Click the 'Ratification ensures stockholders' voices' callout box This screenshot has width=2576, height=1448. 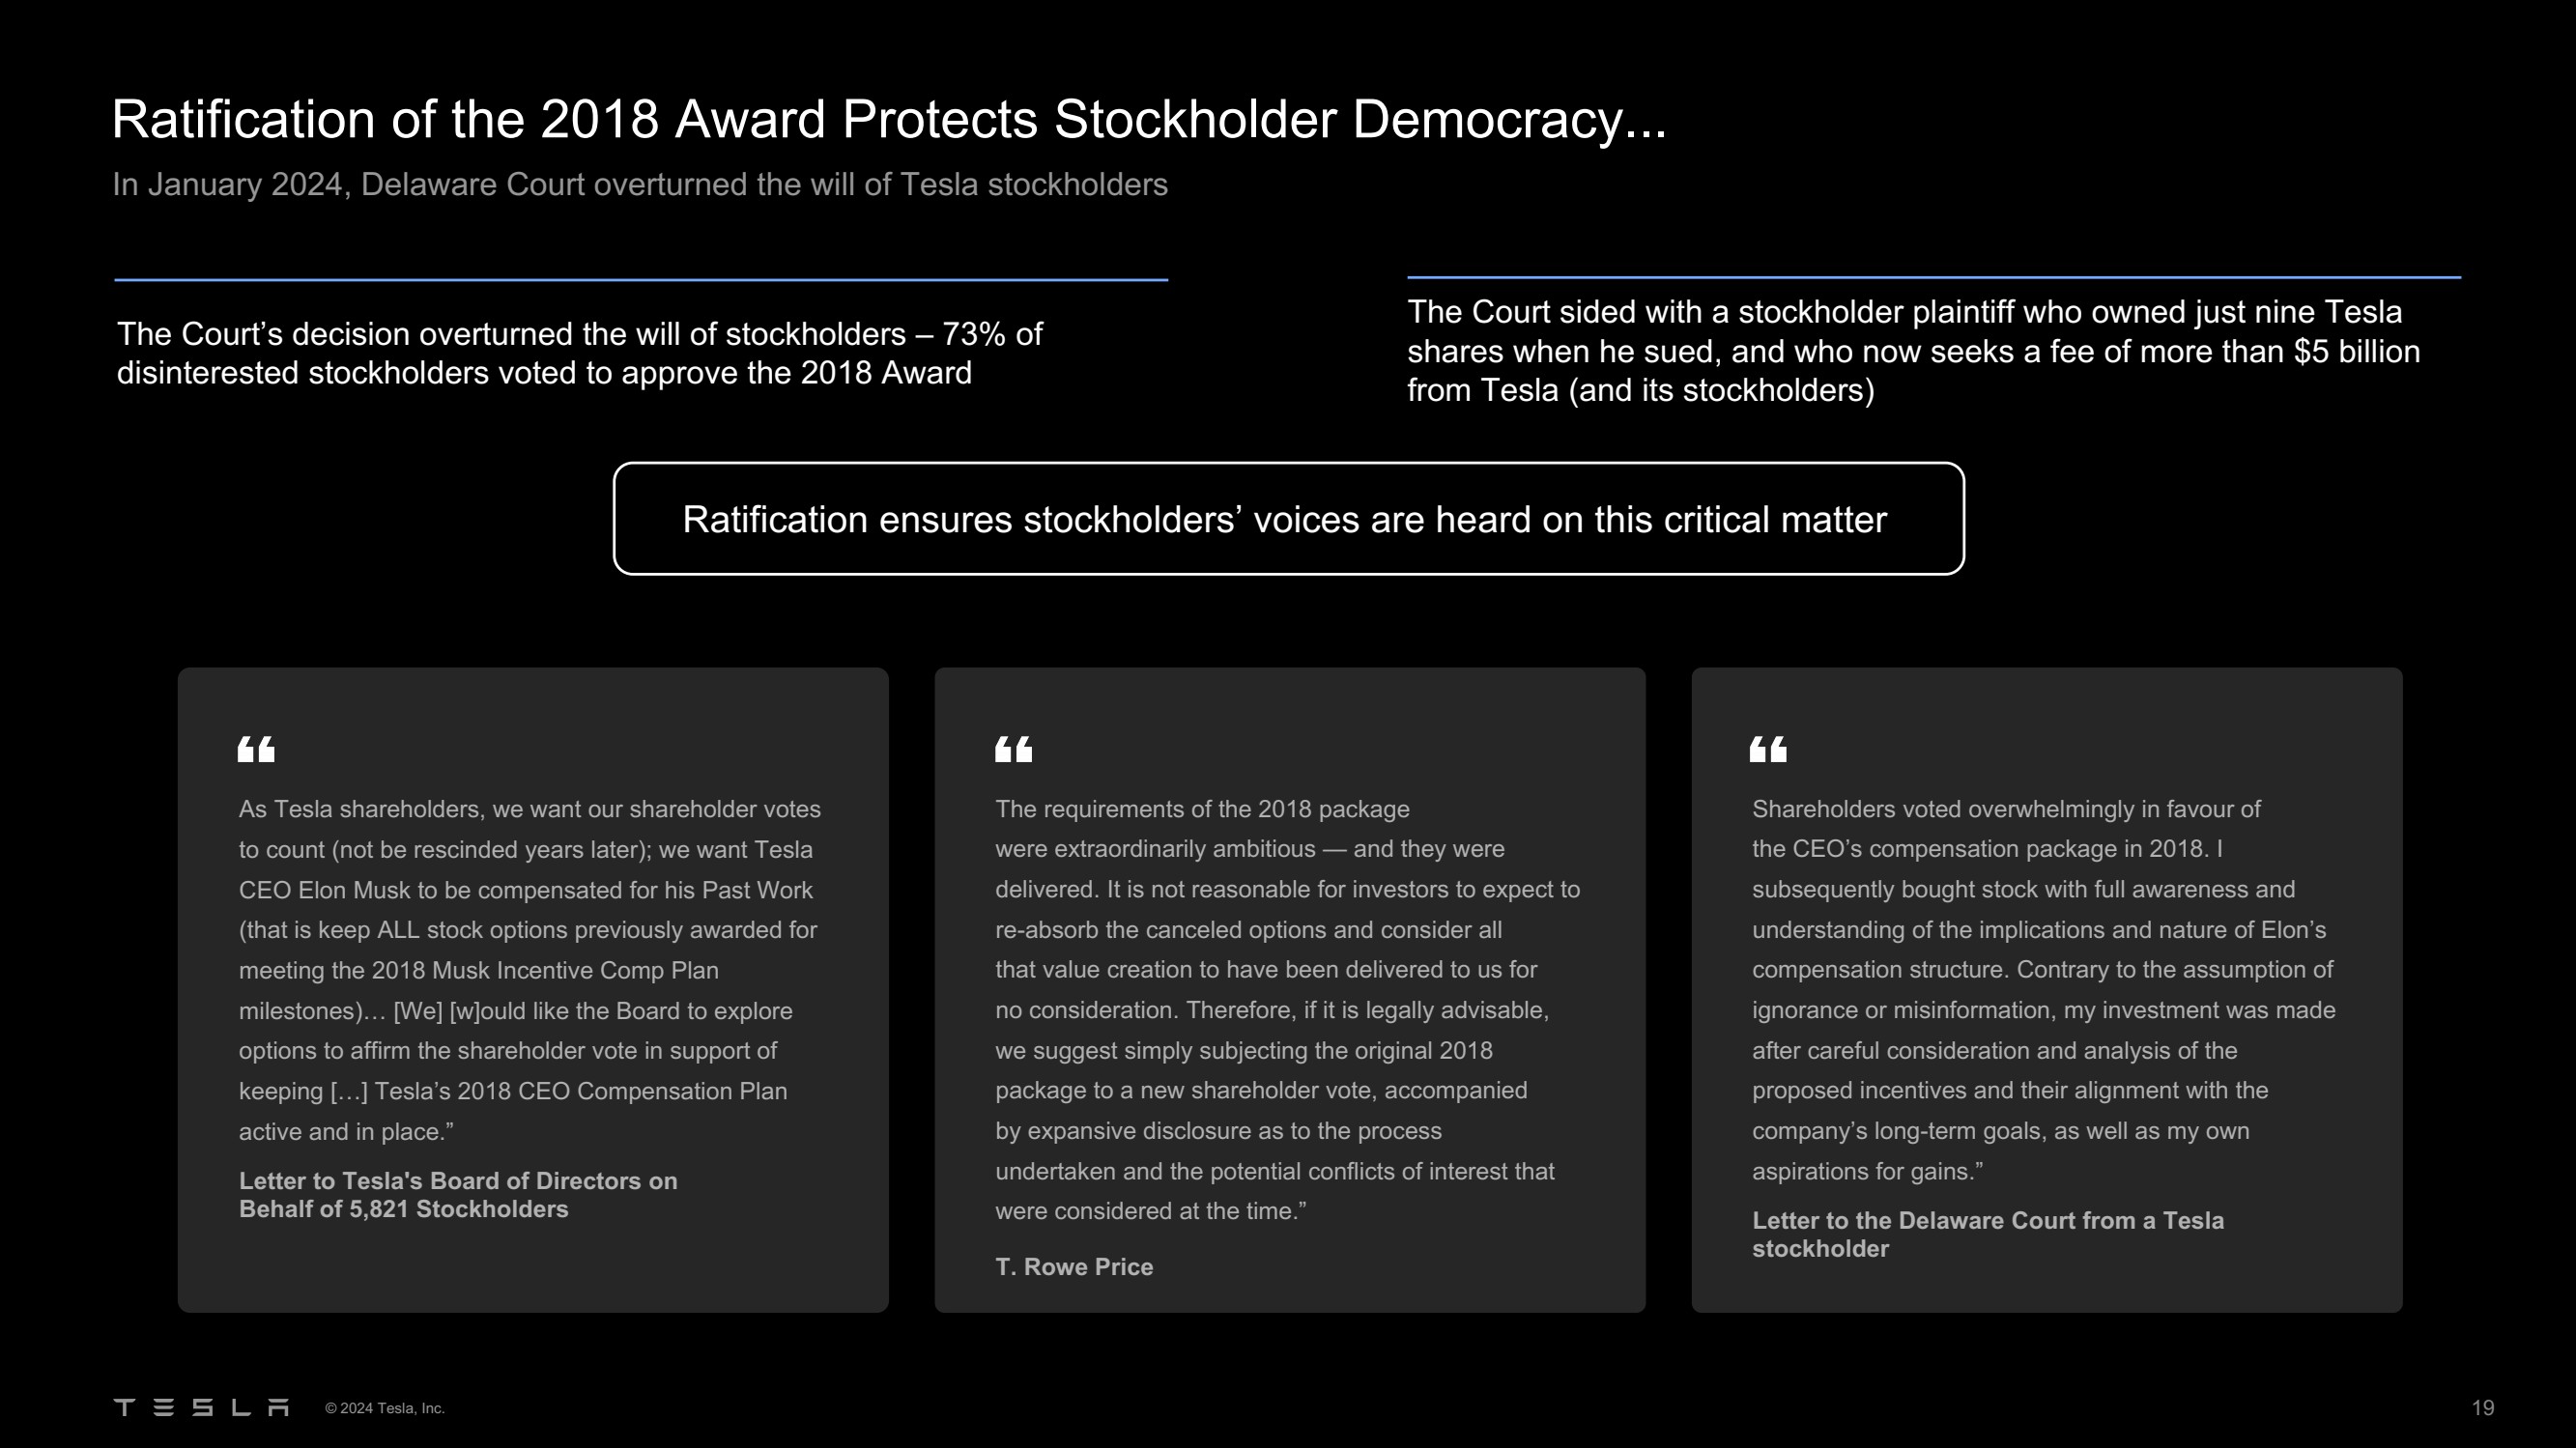tap(1288, 519)
